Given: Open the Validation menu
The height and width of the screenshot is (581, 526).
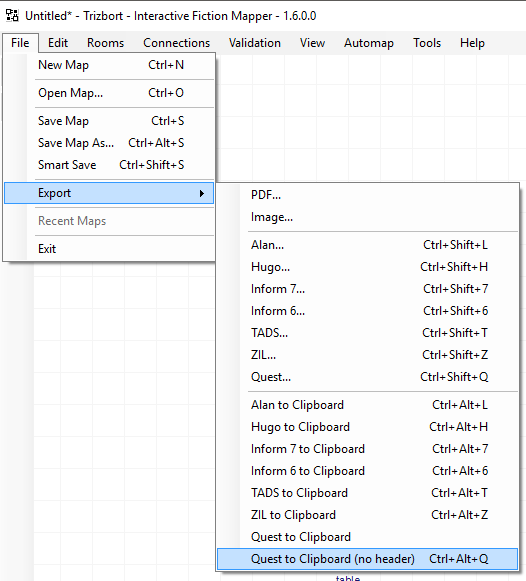Looking at the screenshot, I should (x=254, y=43).
